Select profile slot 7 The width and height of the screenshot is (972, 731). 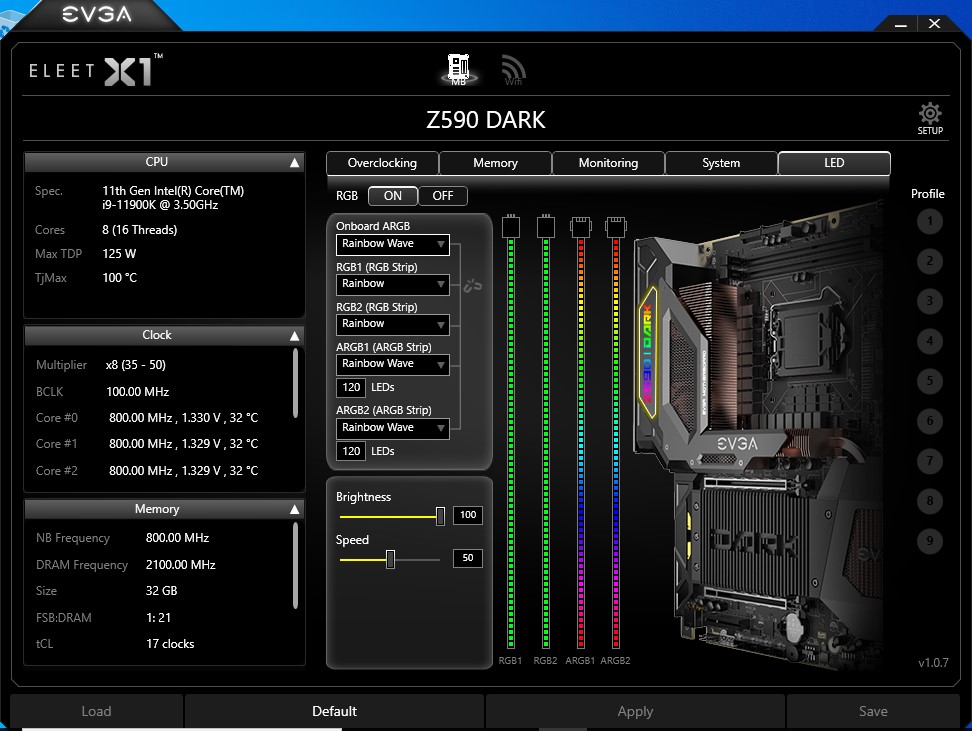coord(929,461)
